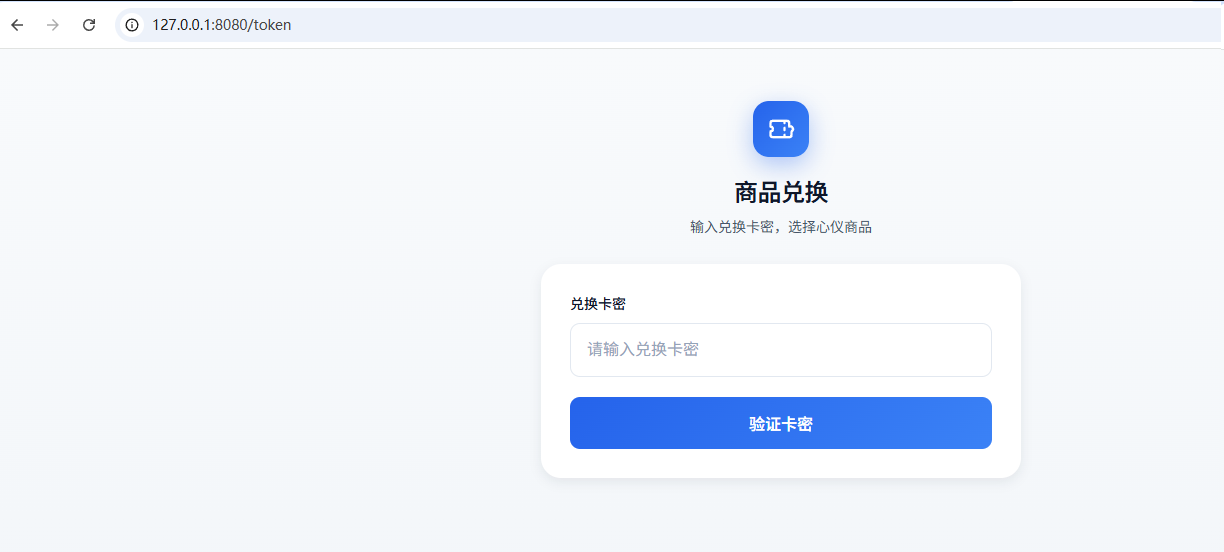Click the 127.0.0.1 host in address bar
Image resolution: width=1224 pixels, height=552 pixels.
[x=181, y=25]
